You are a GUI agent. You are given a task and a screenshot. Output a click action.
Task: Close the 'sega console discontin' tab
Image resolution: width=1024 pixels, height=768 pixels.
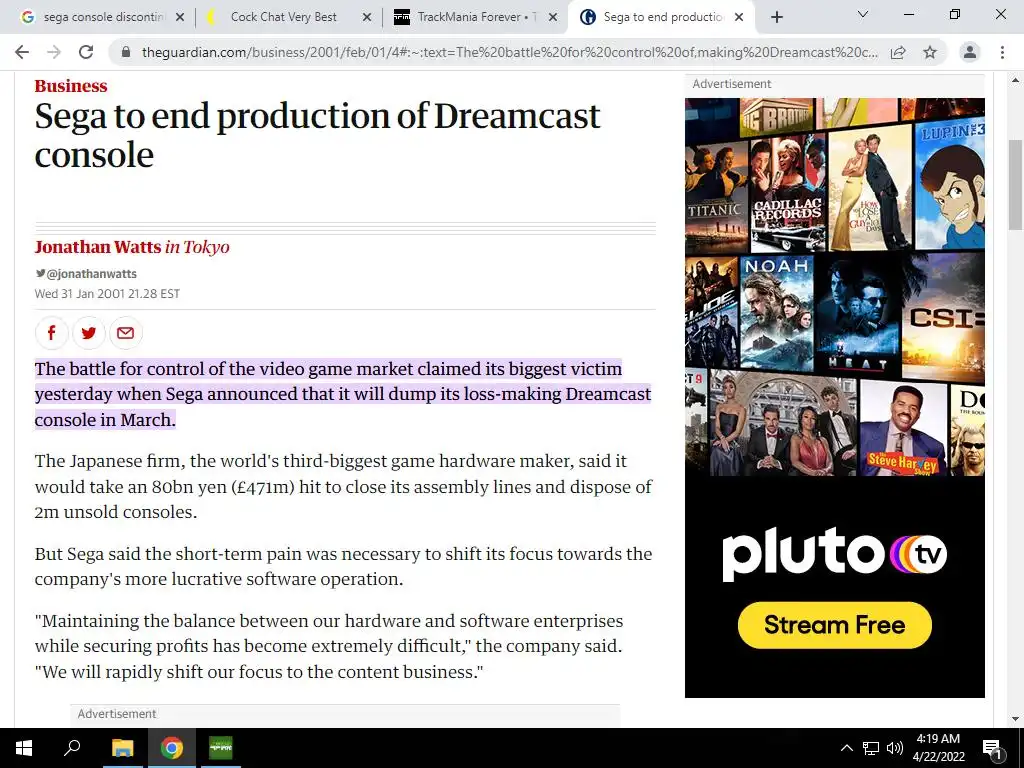[x=180, y=17]
